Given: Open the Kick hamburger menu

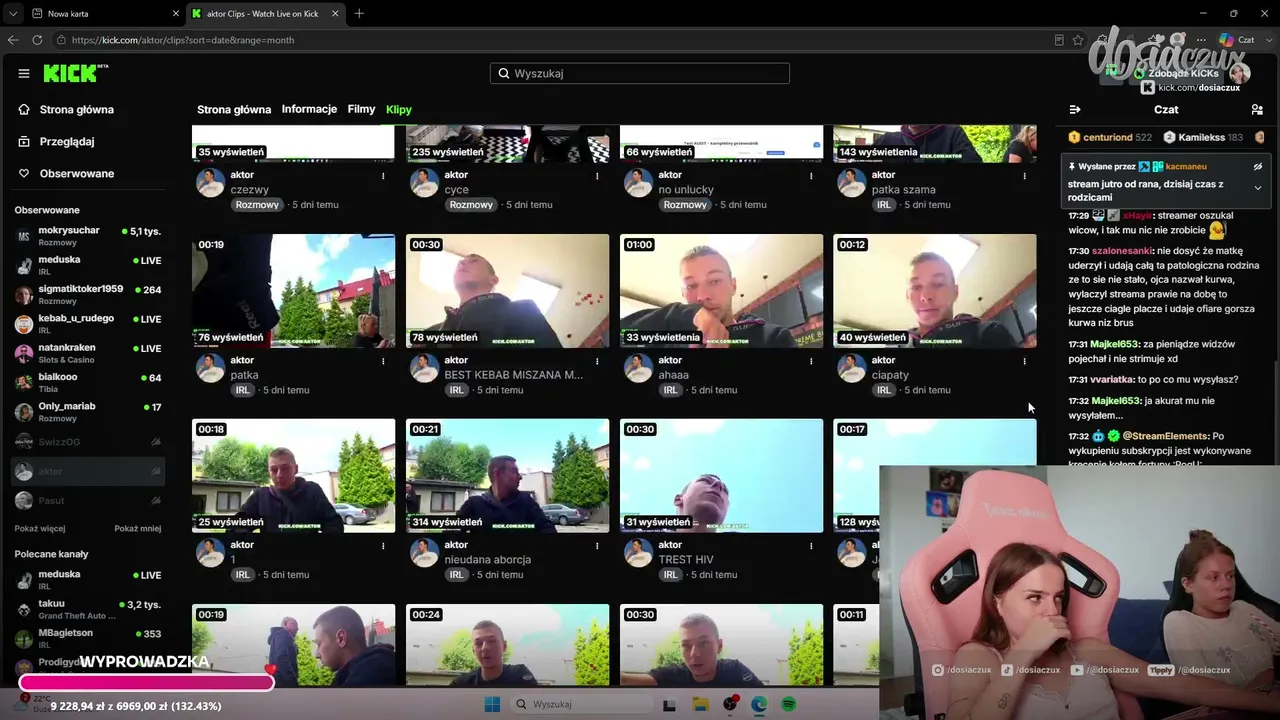Looking at the screenshot, I should click(x=24, y=73).
